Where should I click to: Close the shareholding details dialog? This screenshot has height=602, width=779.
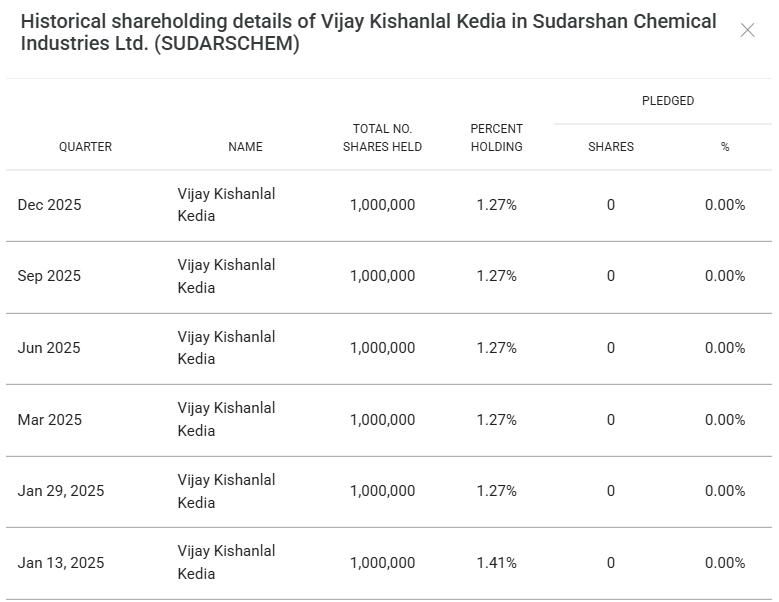click(x=747, y=31)
